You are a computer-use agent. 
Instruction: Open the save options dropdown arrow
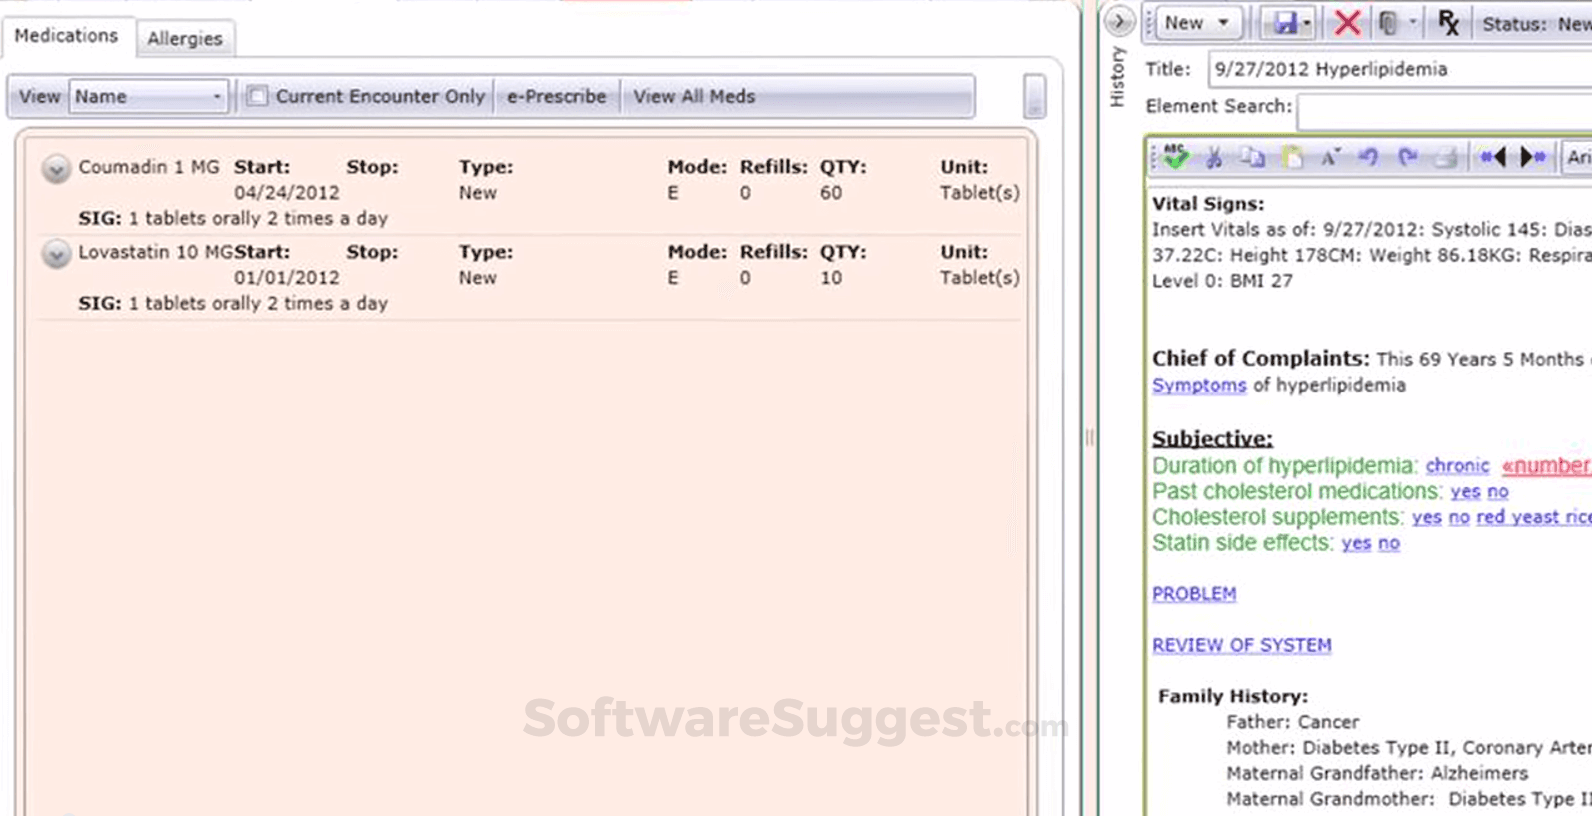pyautogui.click(x=1307, y=23)
